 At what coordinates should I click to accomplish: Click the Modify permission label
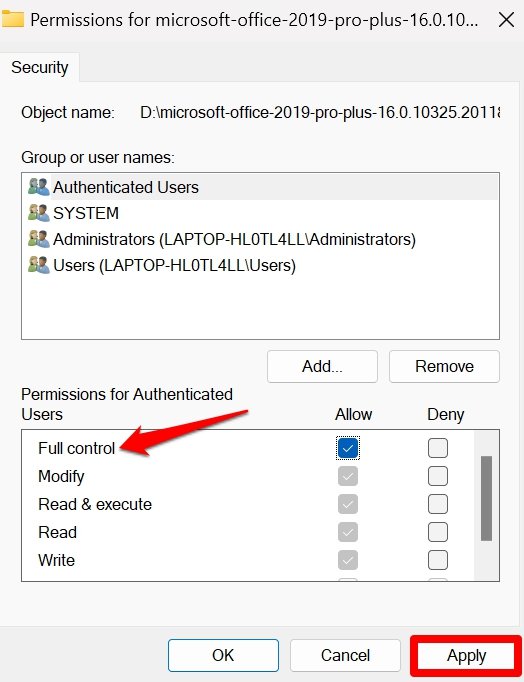(61, 476)
